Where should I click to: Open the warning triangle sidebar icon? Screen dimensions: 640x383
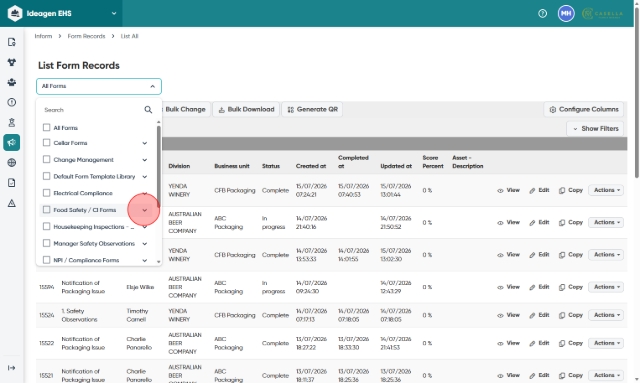pyautogui.click(x=11, y=203)
